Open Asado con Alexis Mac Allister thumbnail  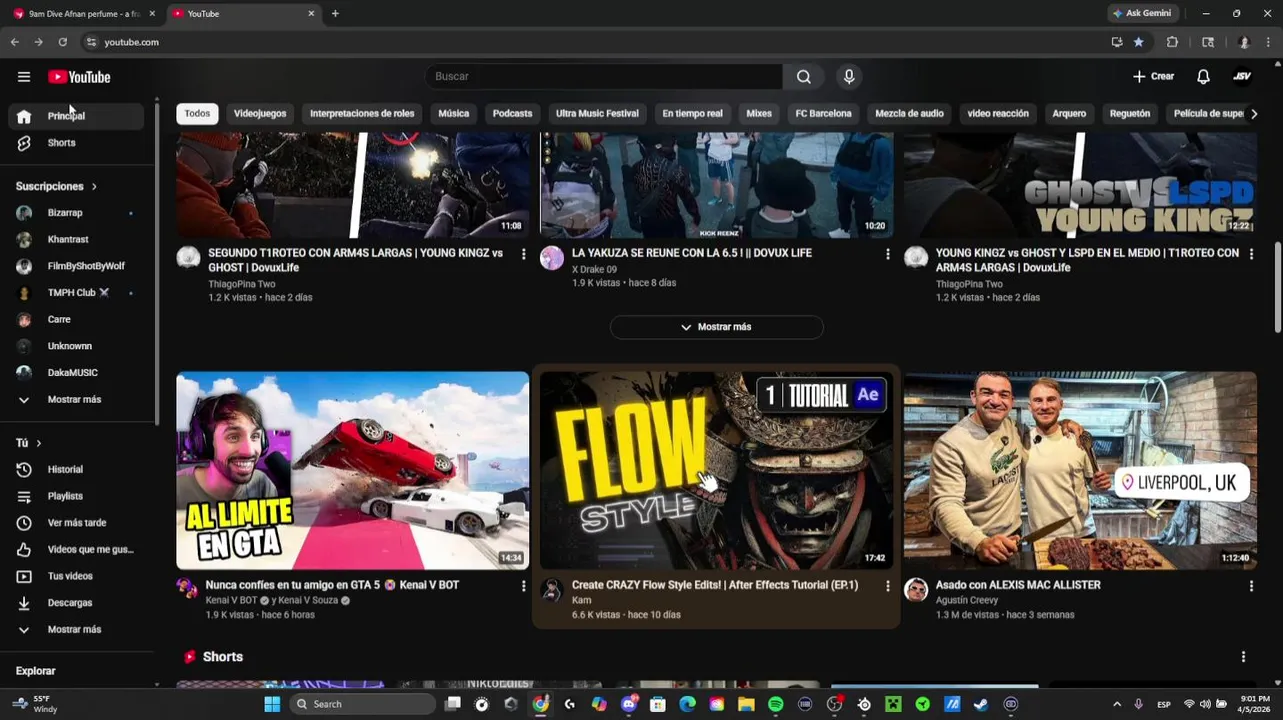(1080, 471)
